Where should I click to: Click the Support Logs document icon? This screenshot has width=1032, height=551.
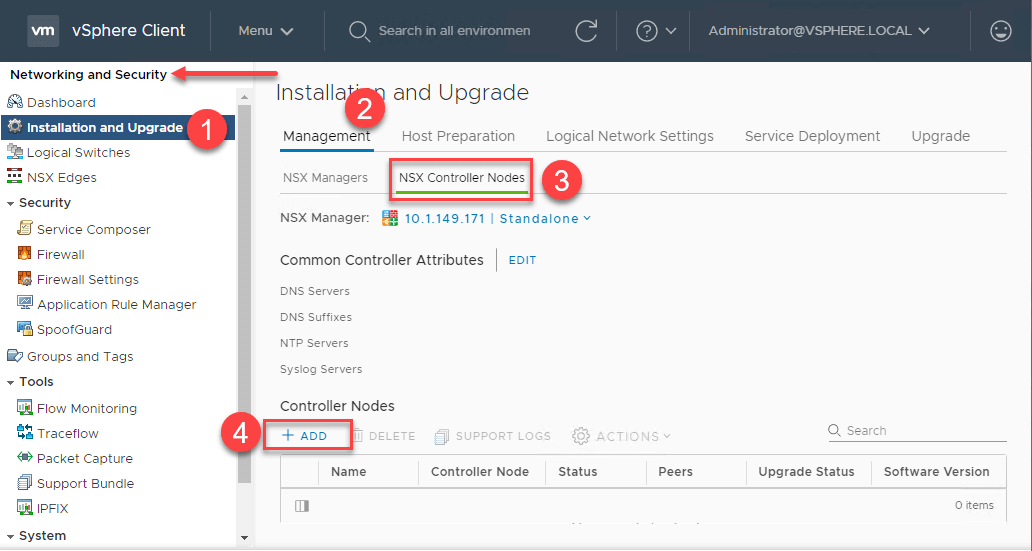[442, 436]
